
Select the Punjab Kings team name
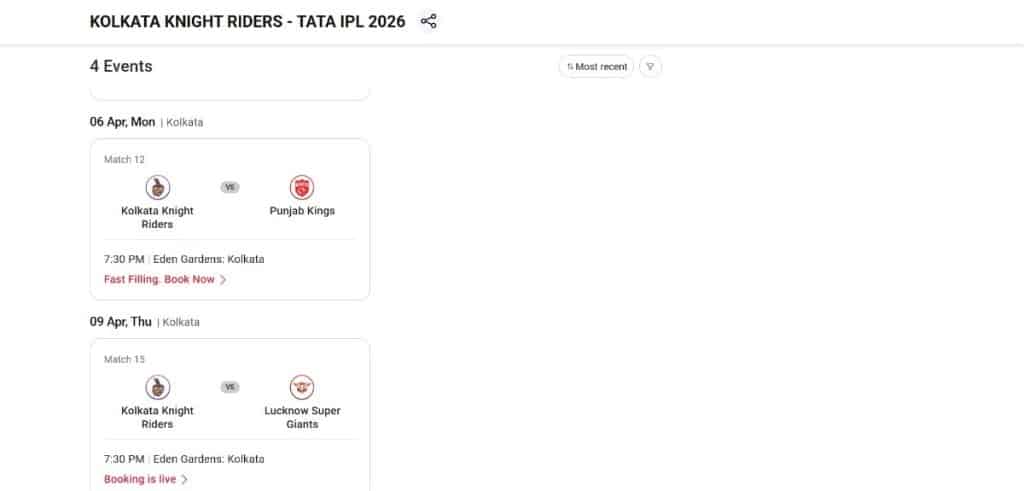[302, 211]
